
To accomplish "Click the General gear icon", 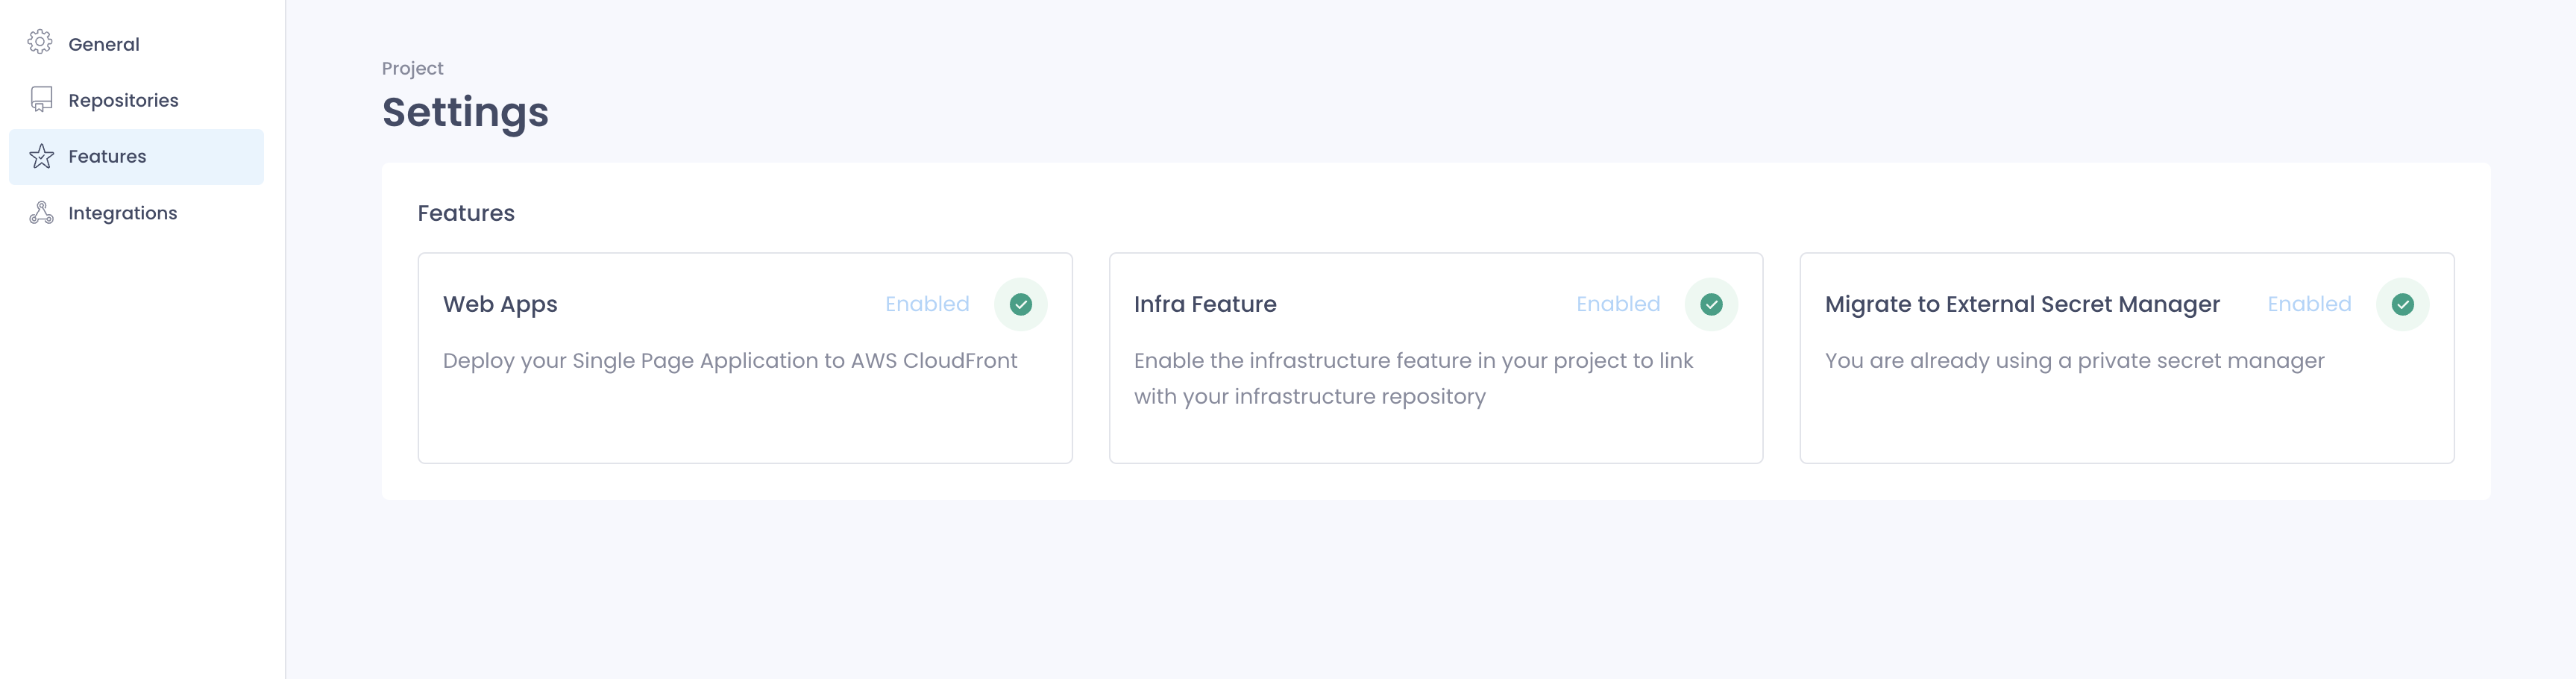I will pyautogui.click(x=40, y=43).
